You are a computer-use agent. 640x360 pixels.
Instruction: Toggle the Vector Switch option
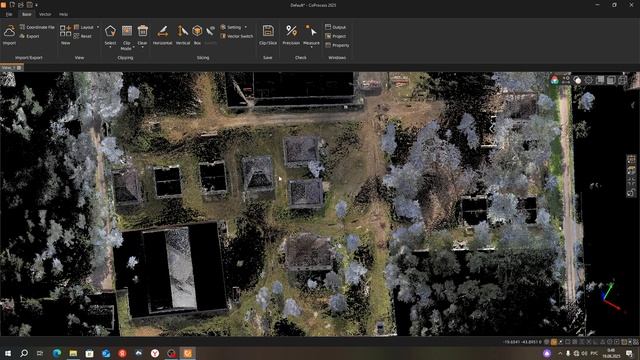[237, 36]
